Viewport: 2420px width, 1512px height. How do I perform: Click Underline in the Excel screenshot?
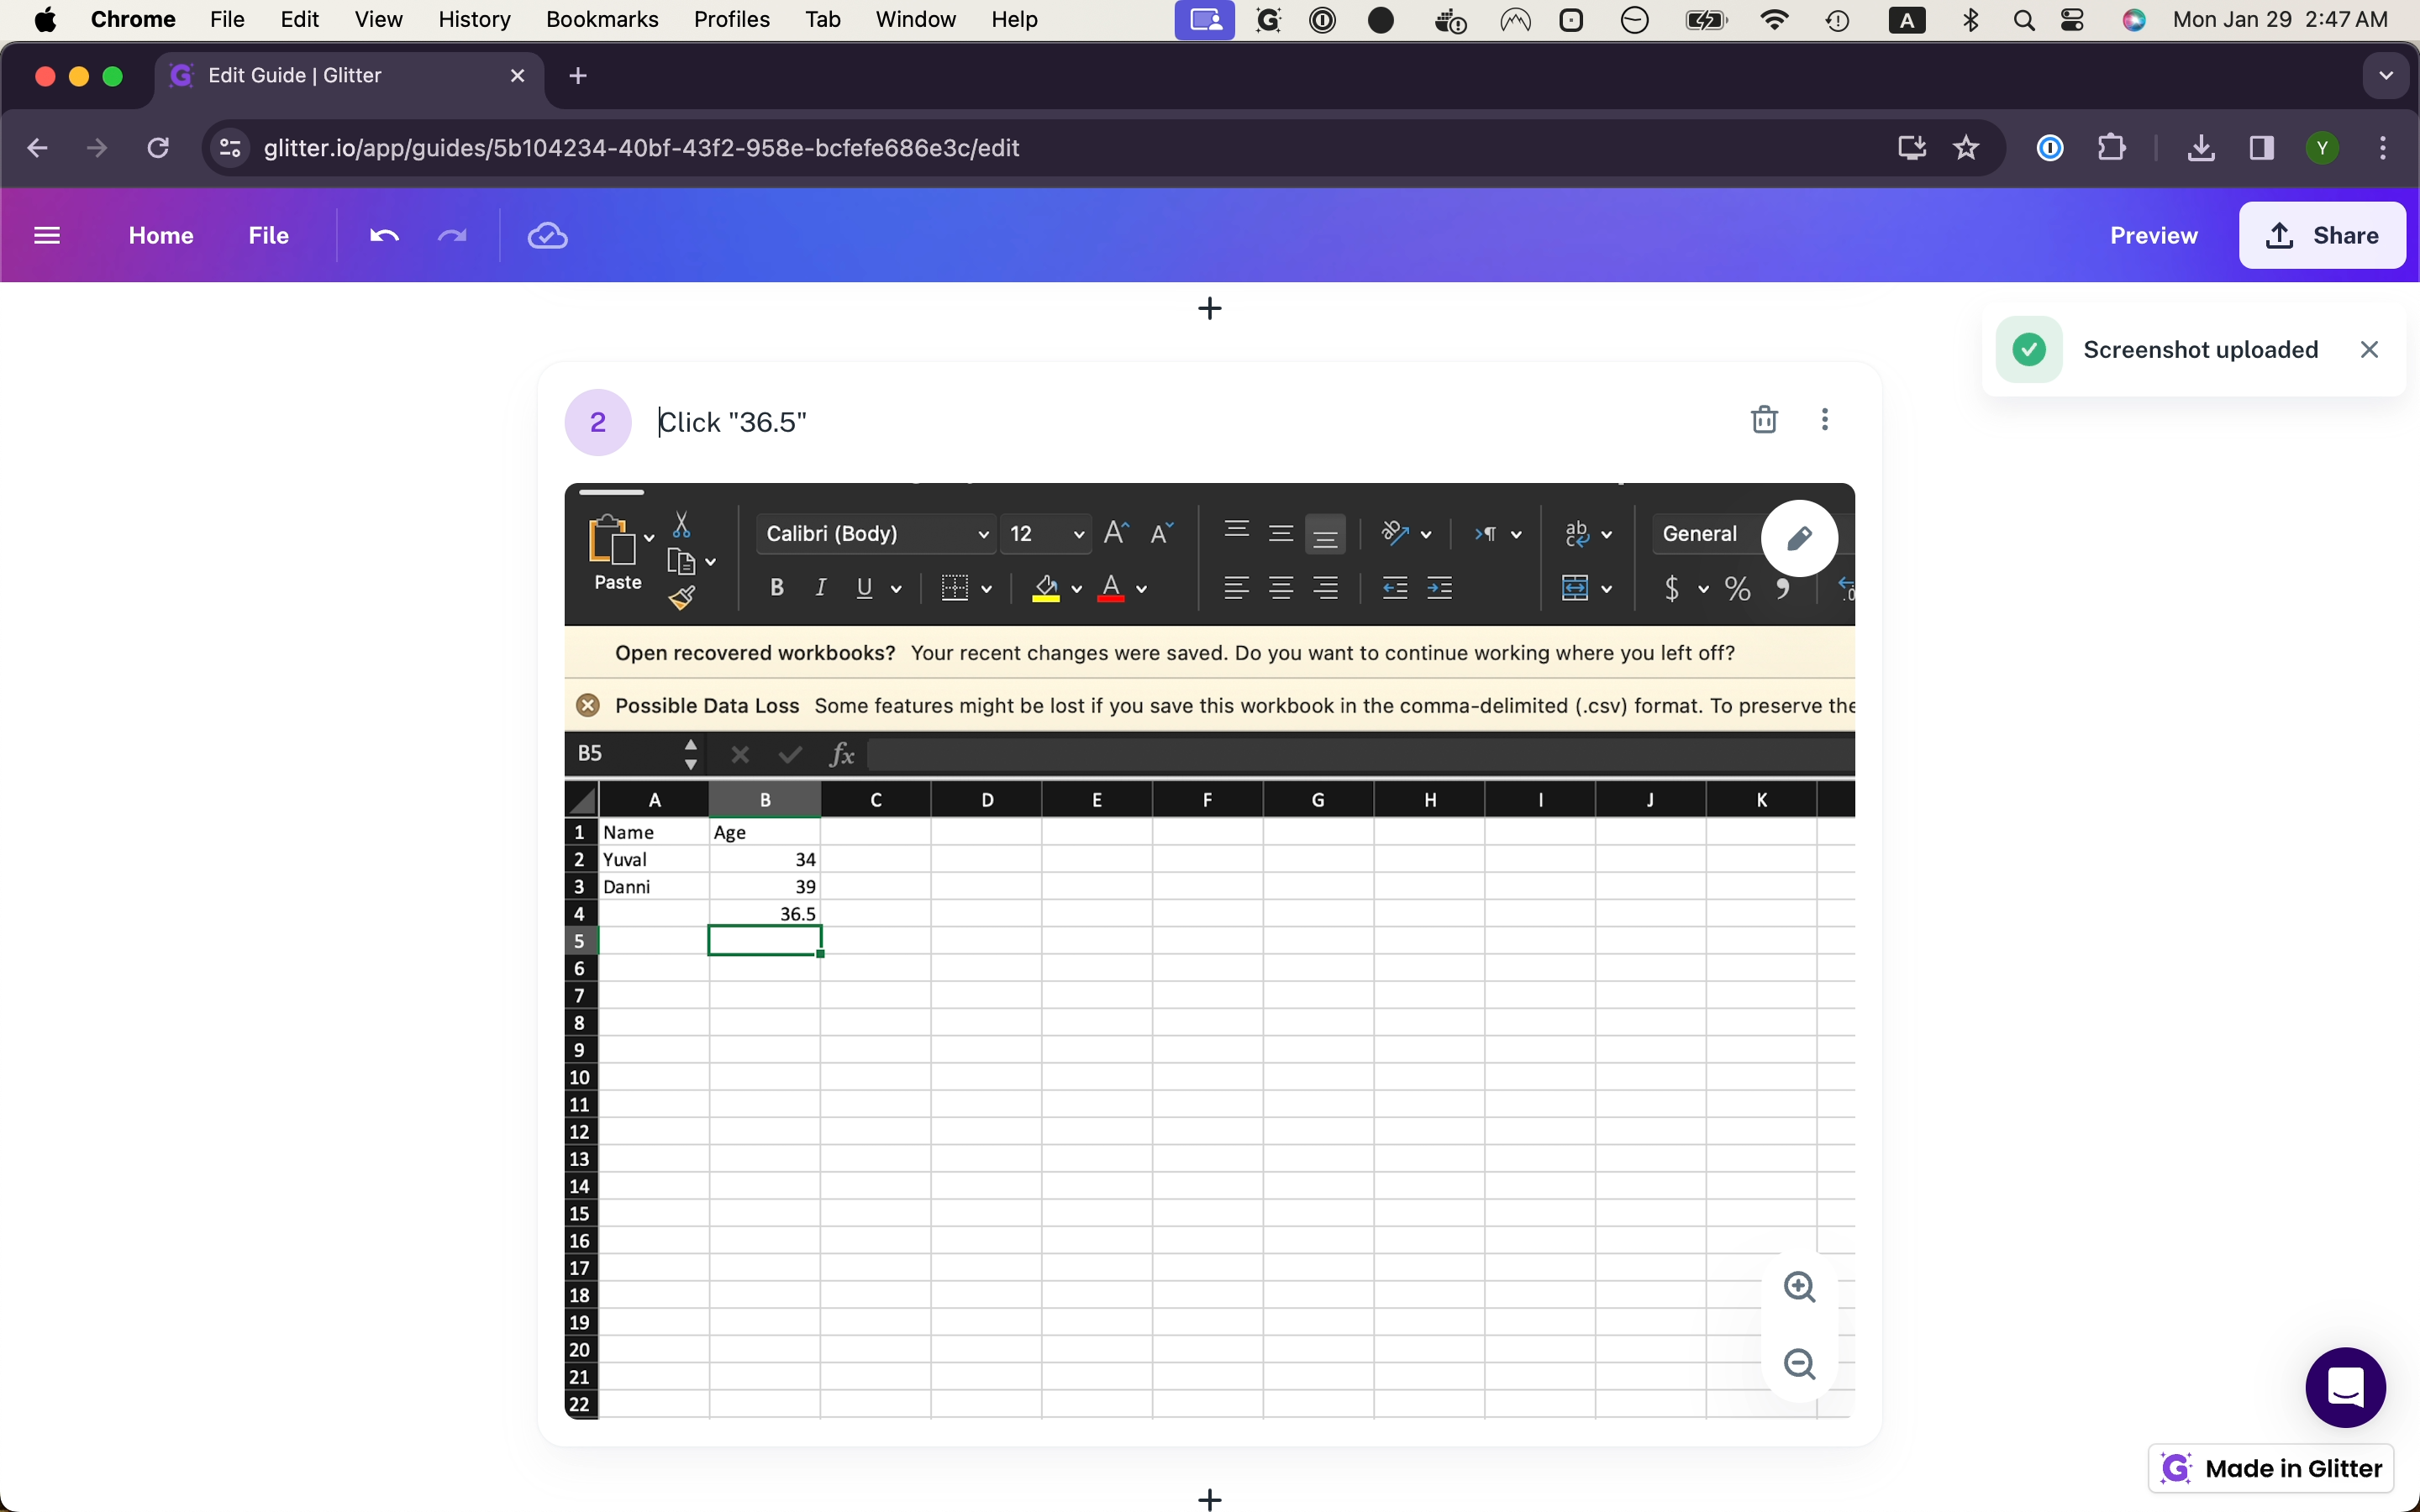pos(865,588)
